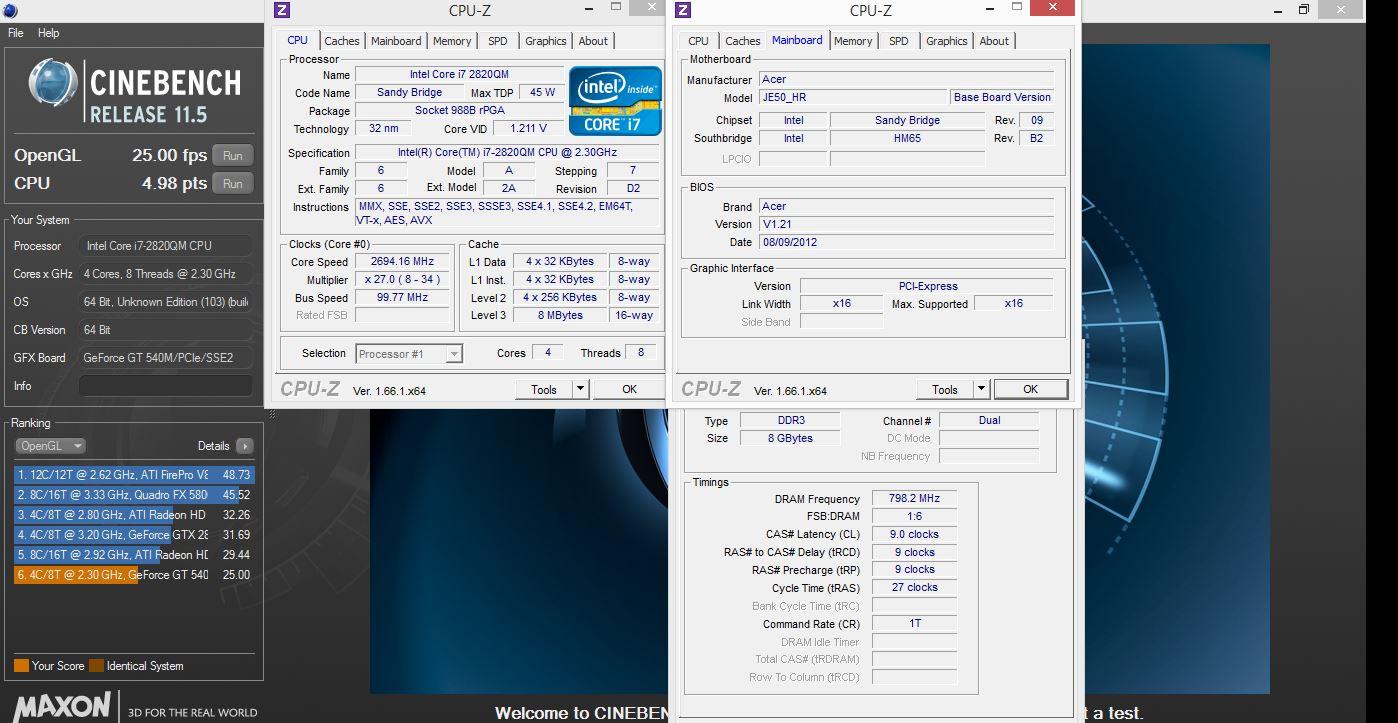Switch to Caches tab in left CPU-Z window
The image size is (1398, 723).
pos(342,41)
